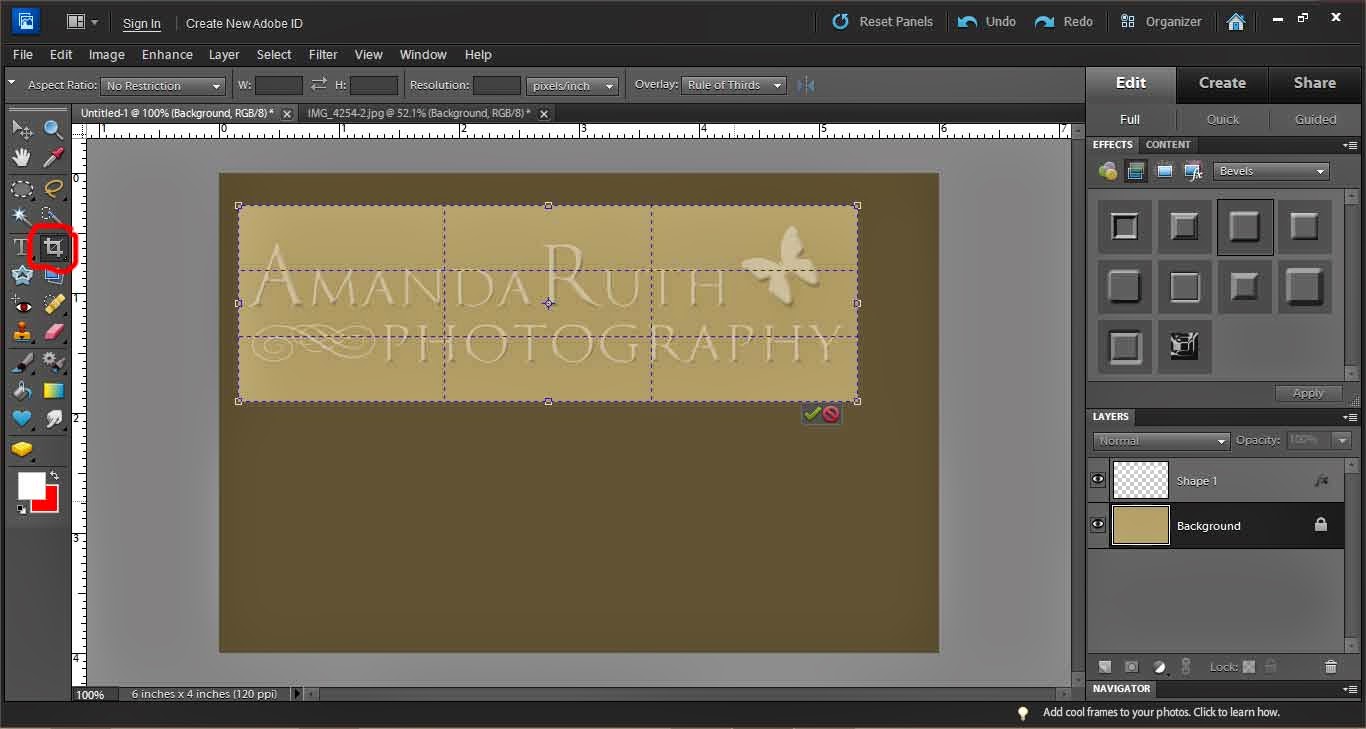The height and width of the screenshot is (729, 1366).
Task: Switch to the IMG_4254-2.jpg document tab
Action: 418,114
